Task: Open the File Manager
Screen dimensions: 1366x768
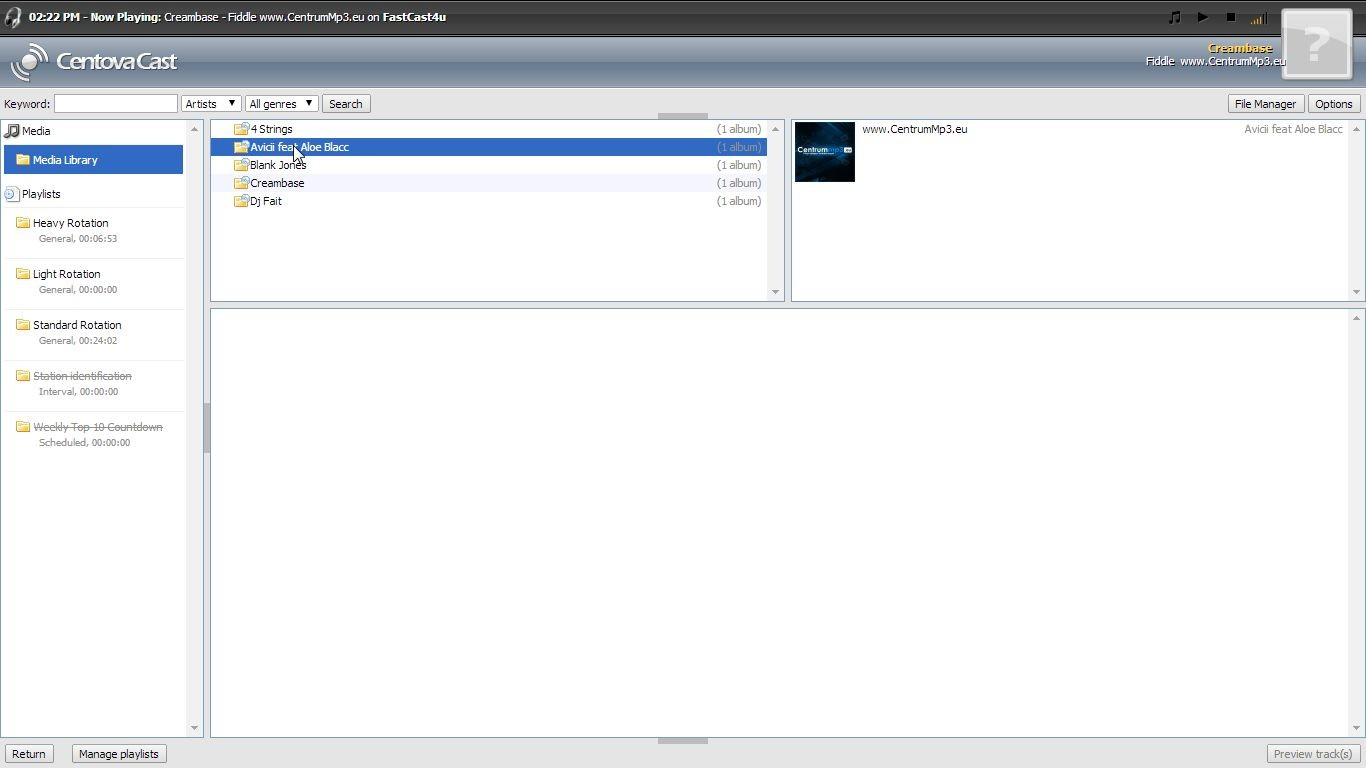Action: point(1265,104)
